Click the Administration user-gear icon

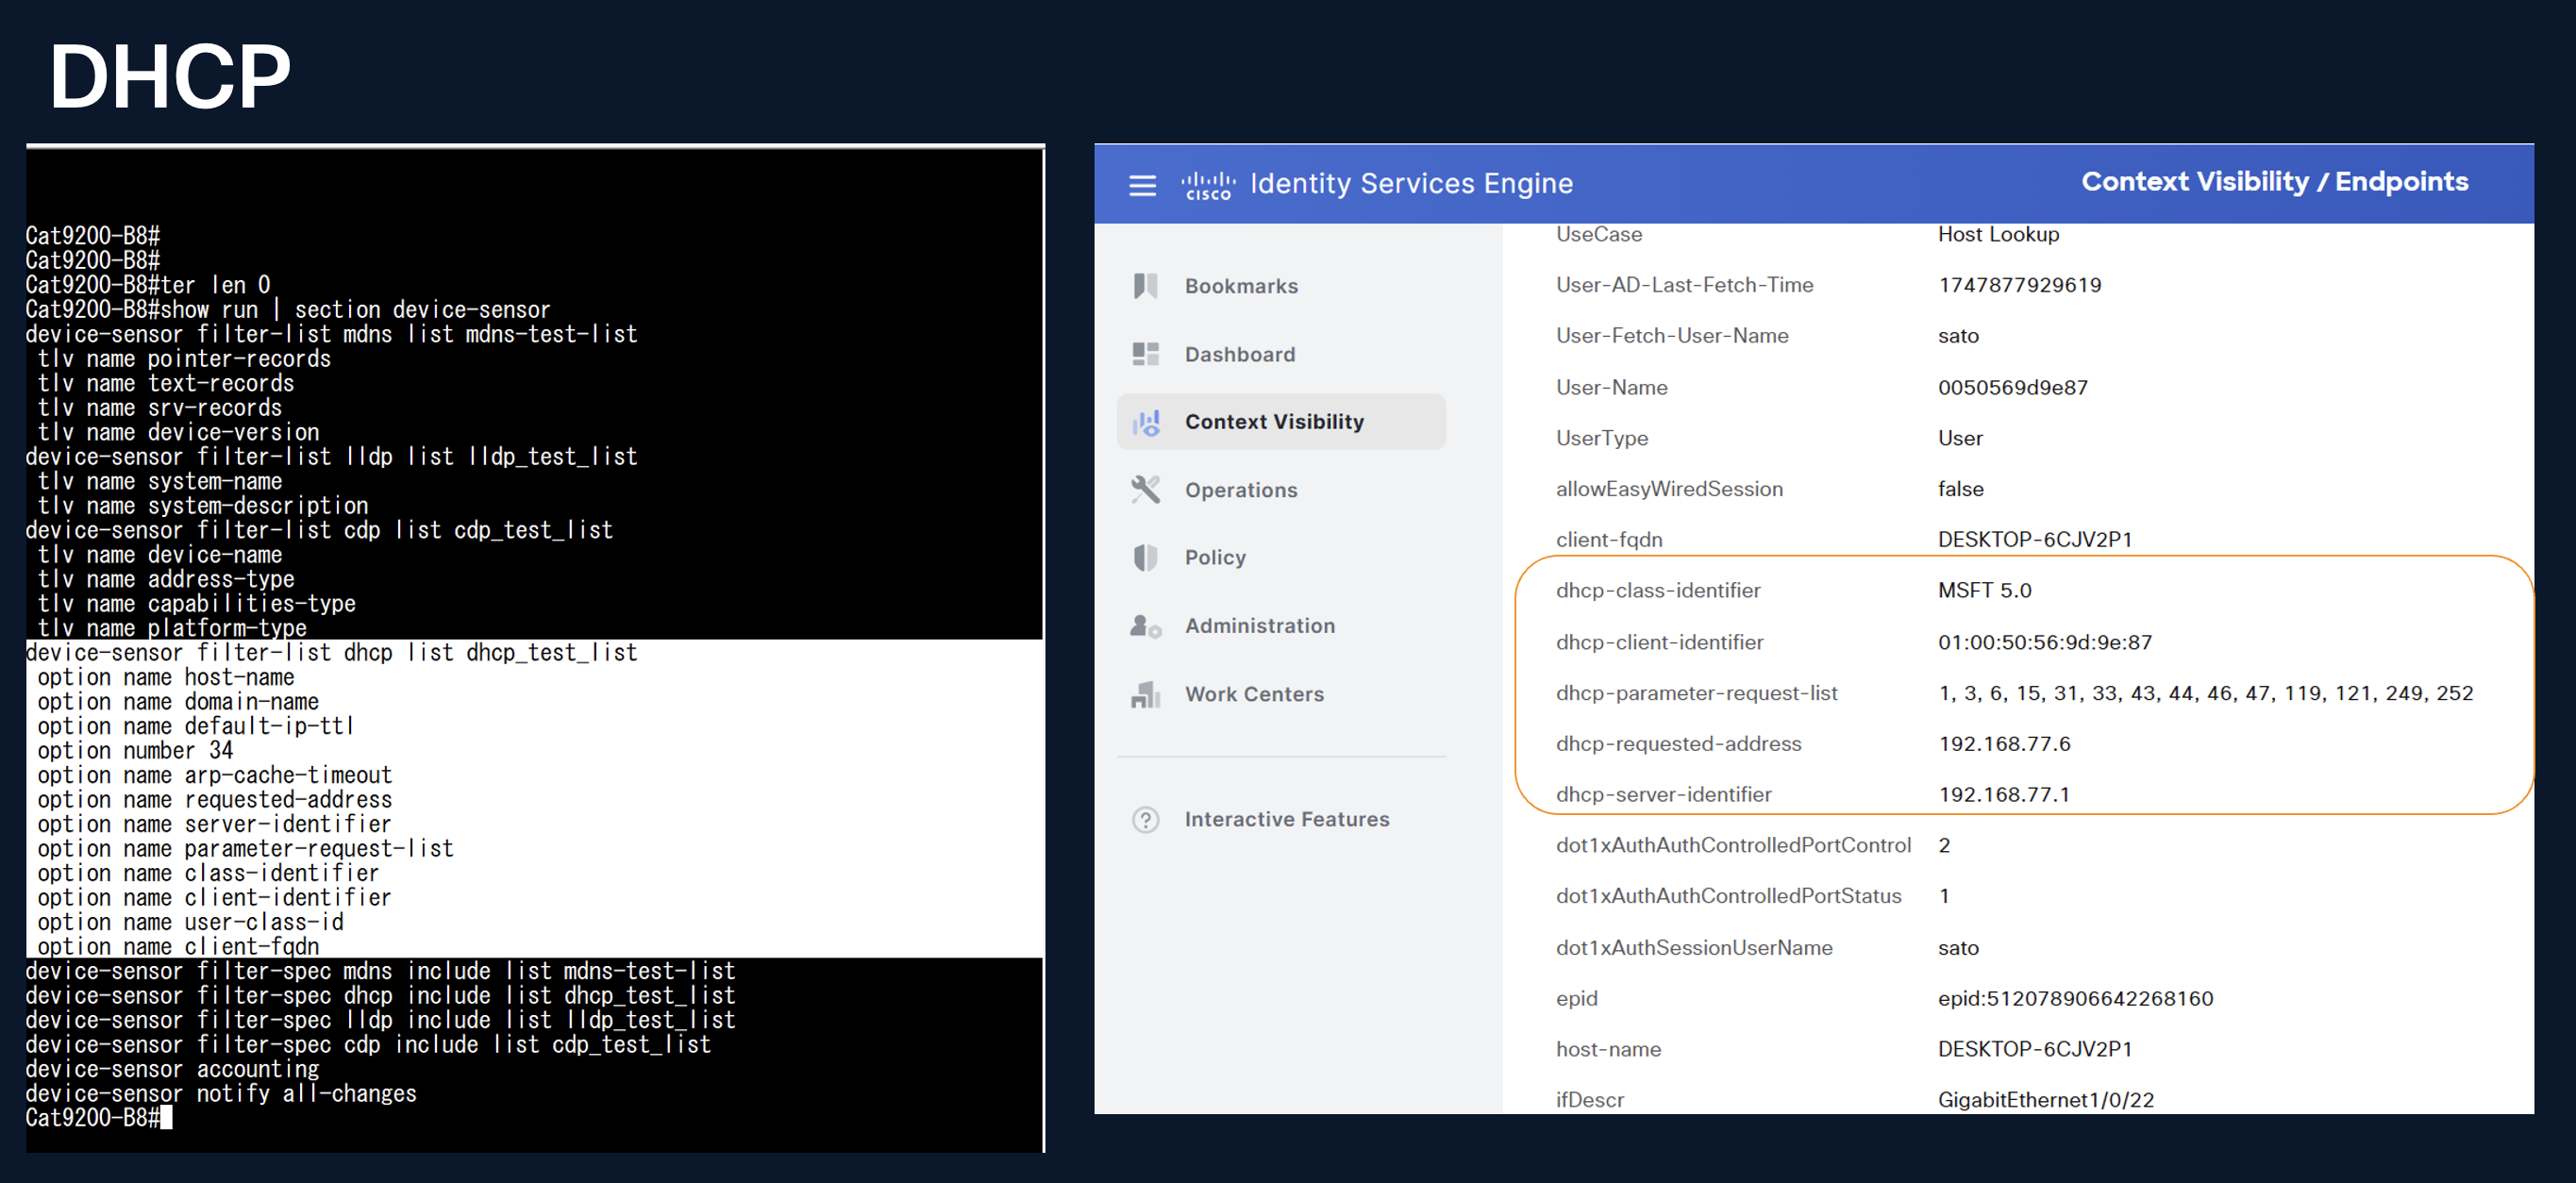(x=1146, y=626)
